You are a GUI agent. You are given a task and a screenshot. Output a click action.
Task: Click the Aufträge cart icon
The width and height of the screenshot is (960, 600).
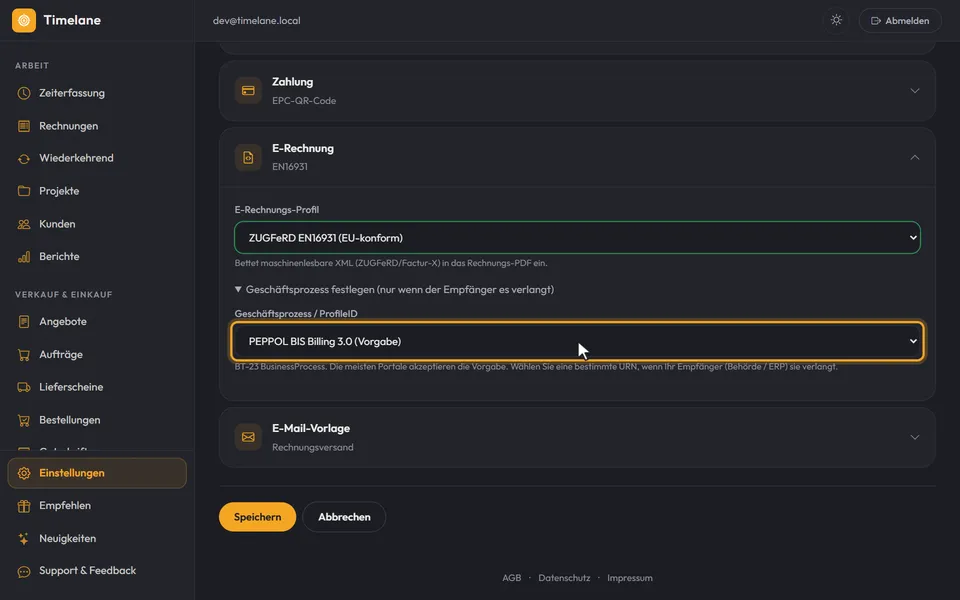[x=24, y=354]
